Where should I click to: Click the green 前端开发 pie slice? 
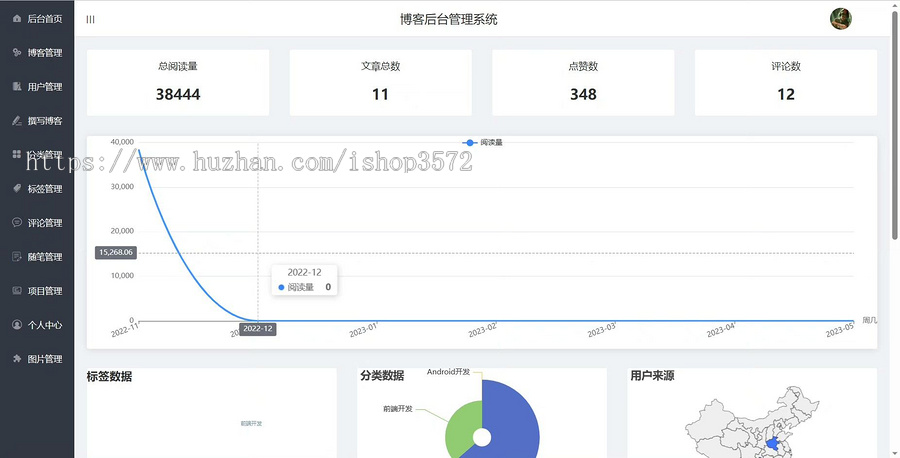pyautogui.click(x=462, y=424)
